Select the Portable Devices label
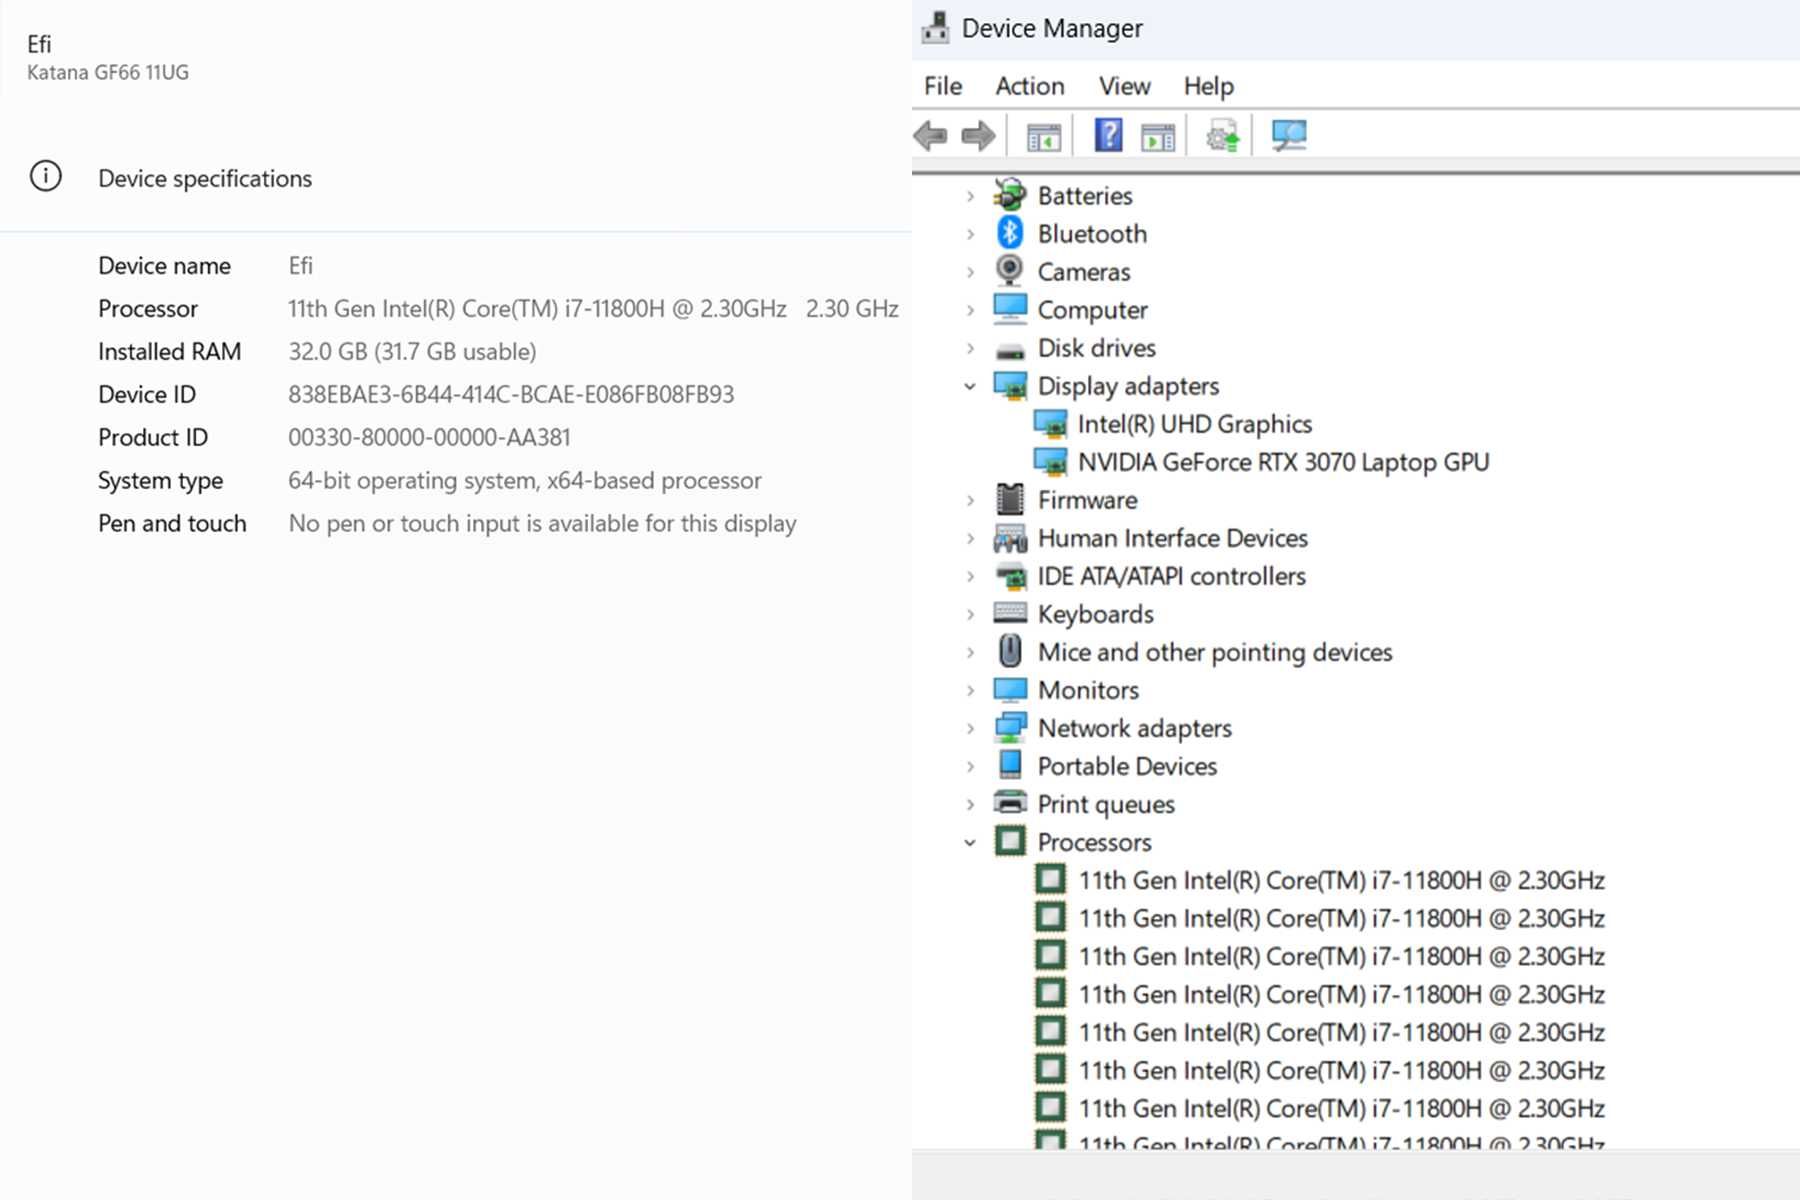 (x=1127, y=766)
